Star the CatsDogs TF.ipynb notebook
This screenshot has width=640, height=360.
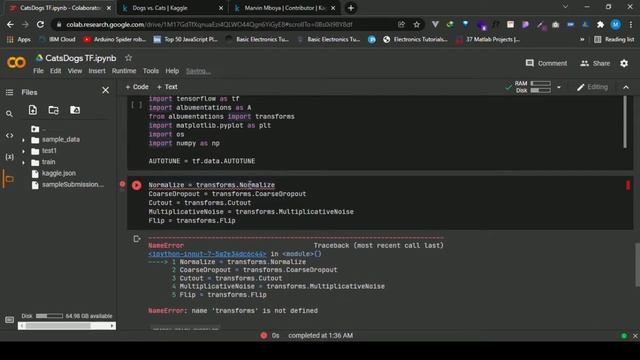(129, 58)
